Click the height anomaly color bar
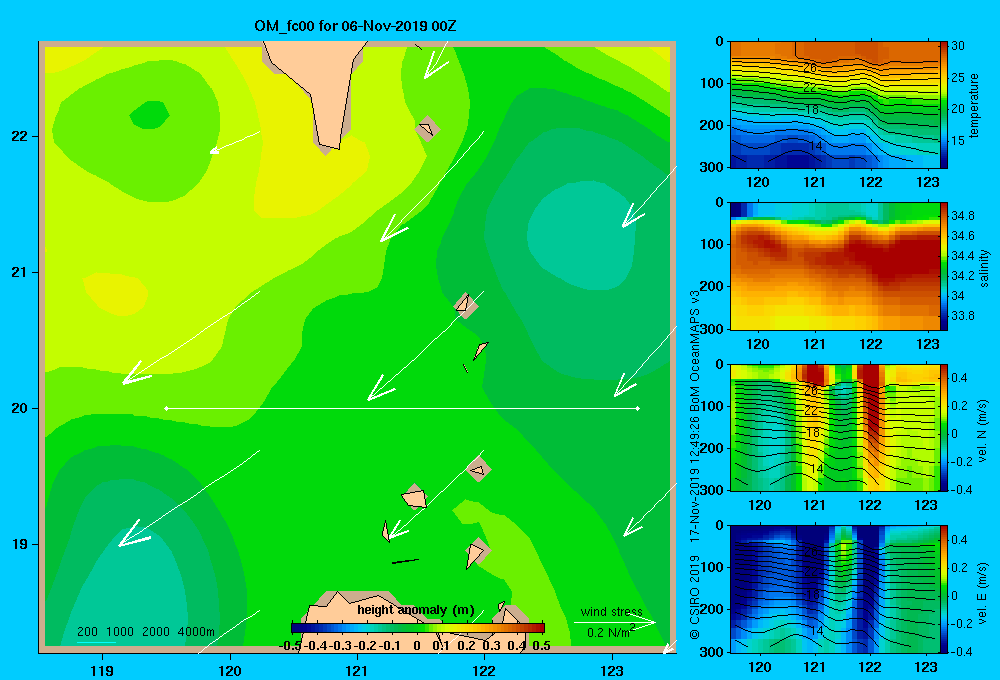This screenshot has width=1000, height=680. point(418,628)
